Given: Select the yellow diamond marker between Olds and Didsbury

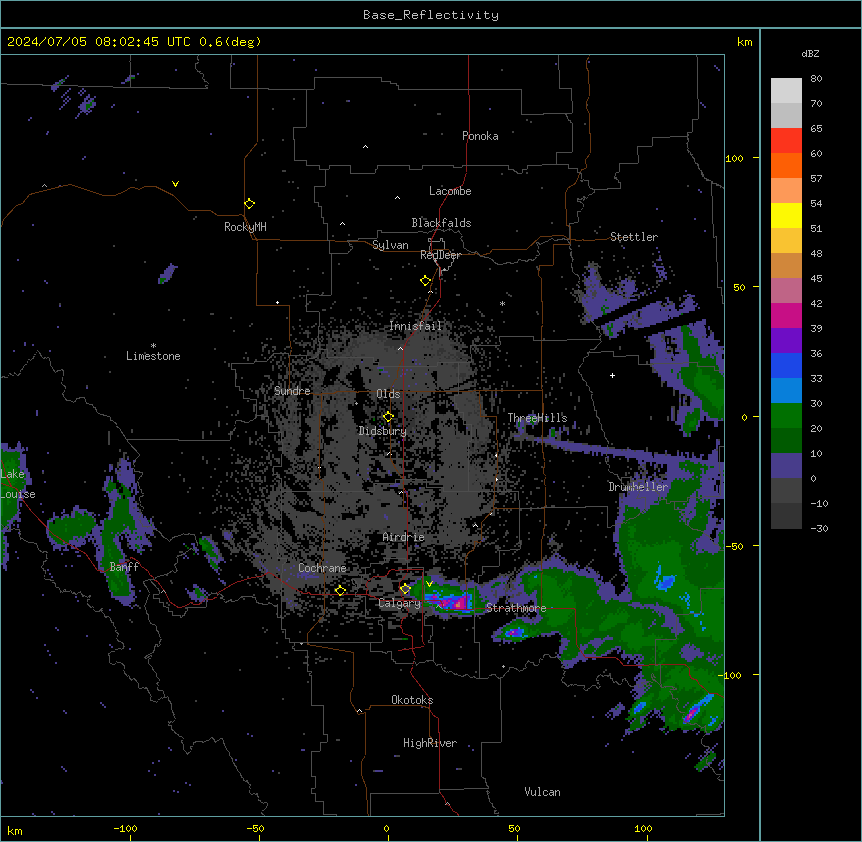Looking at the screenshot, I should point(388,417).
